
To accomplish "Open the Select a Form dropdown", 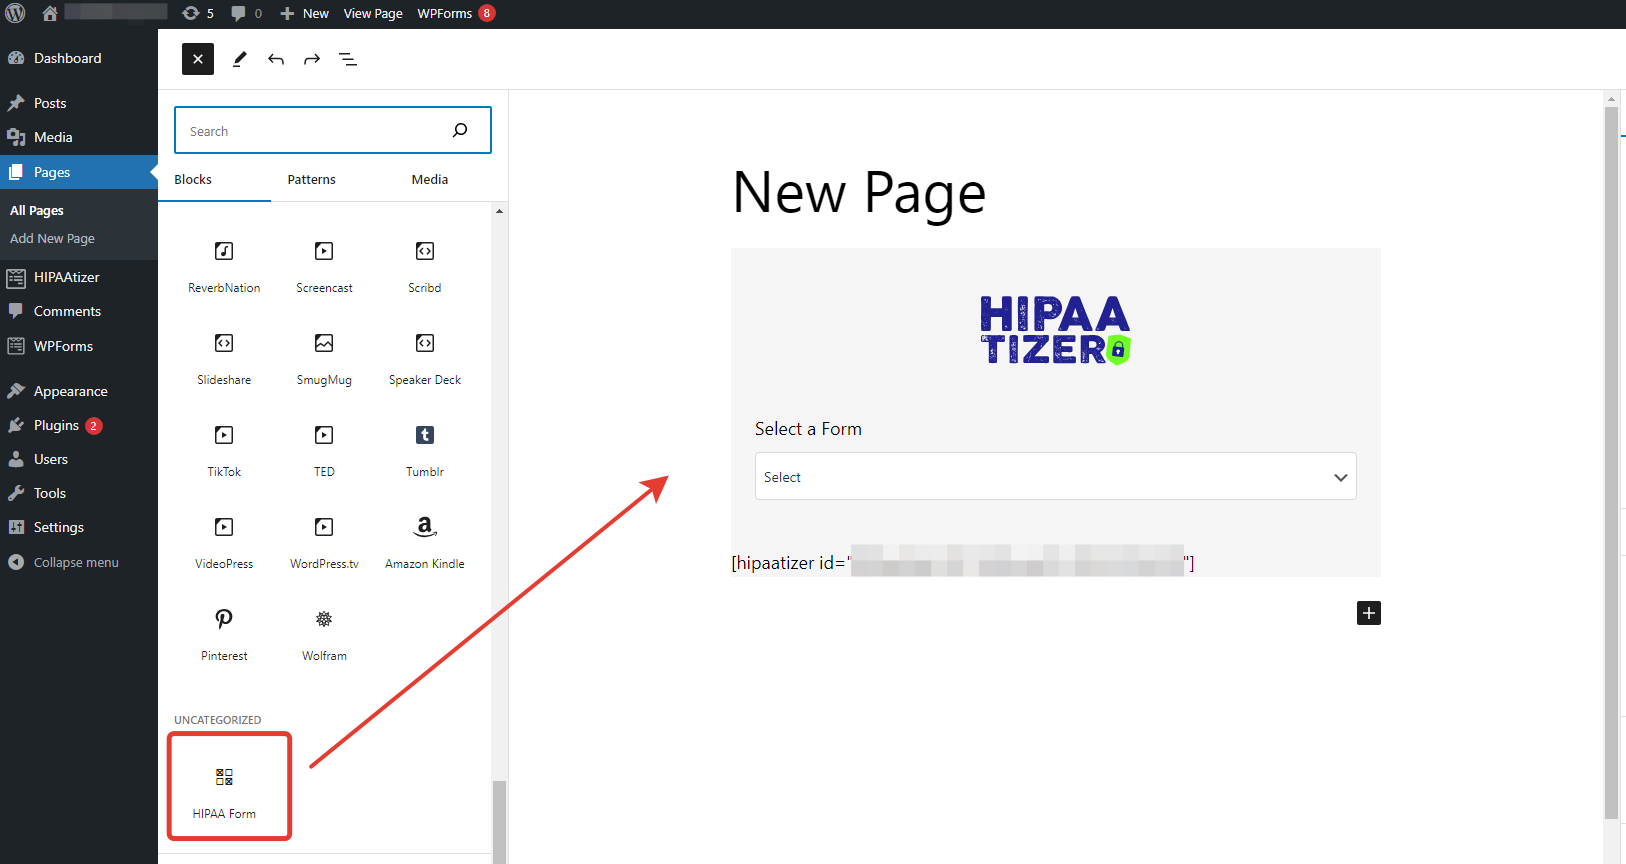I will tap(1055, 477).
